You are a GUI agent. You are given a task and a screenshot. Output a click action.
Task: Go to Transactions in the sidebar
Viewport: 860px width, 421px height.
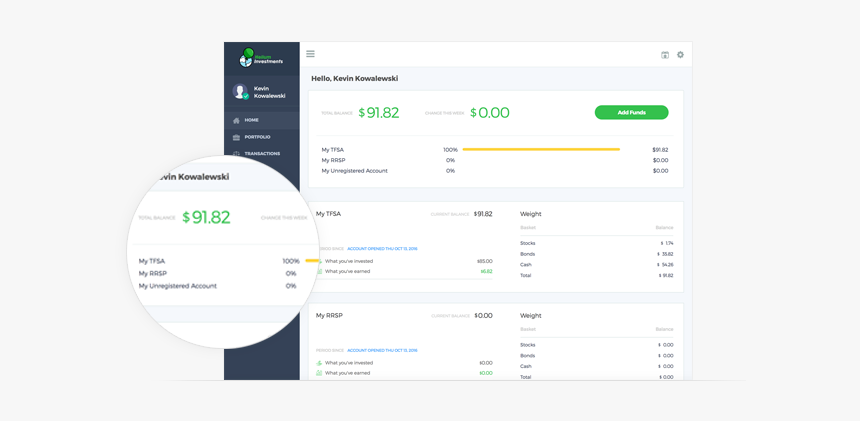[x=262, y=153]
